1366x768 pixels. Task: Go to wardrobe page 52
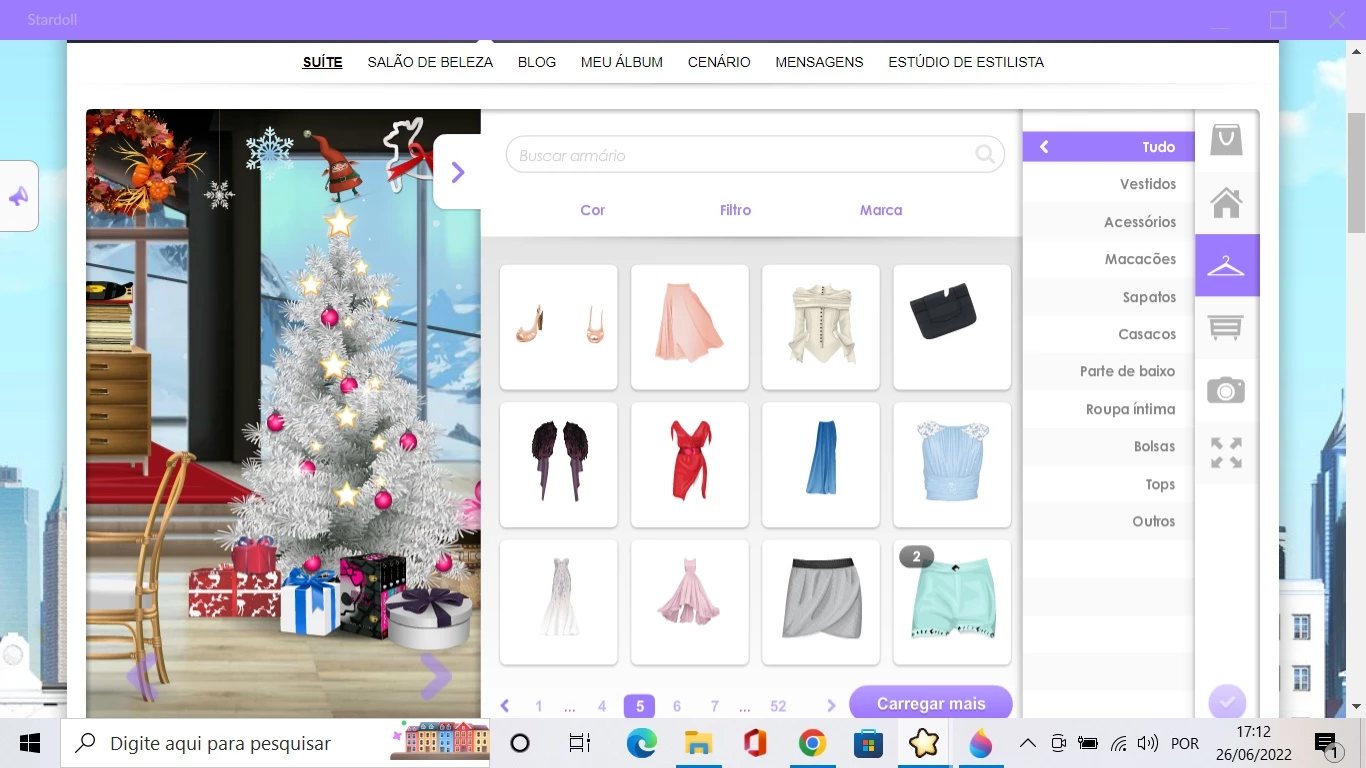pyautogui.click(x=778, y=706)
